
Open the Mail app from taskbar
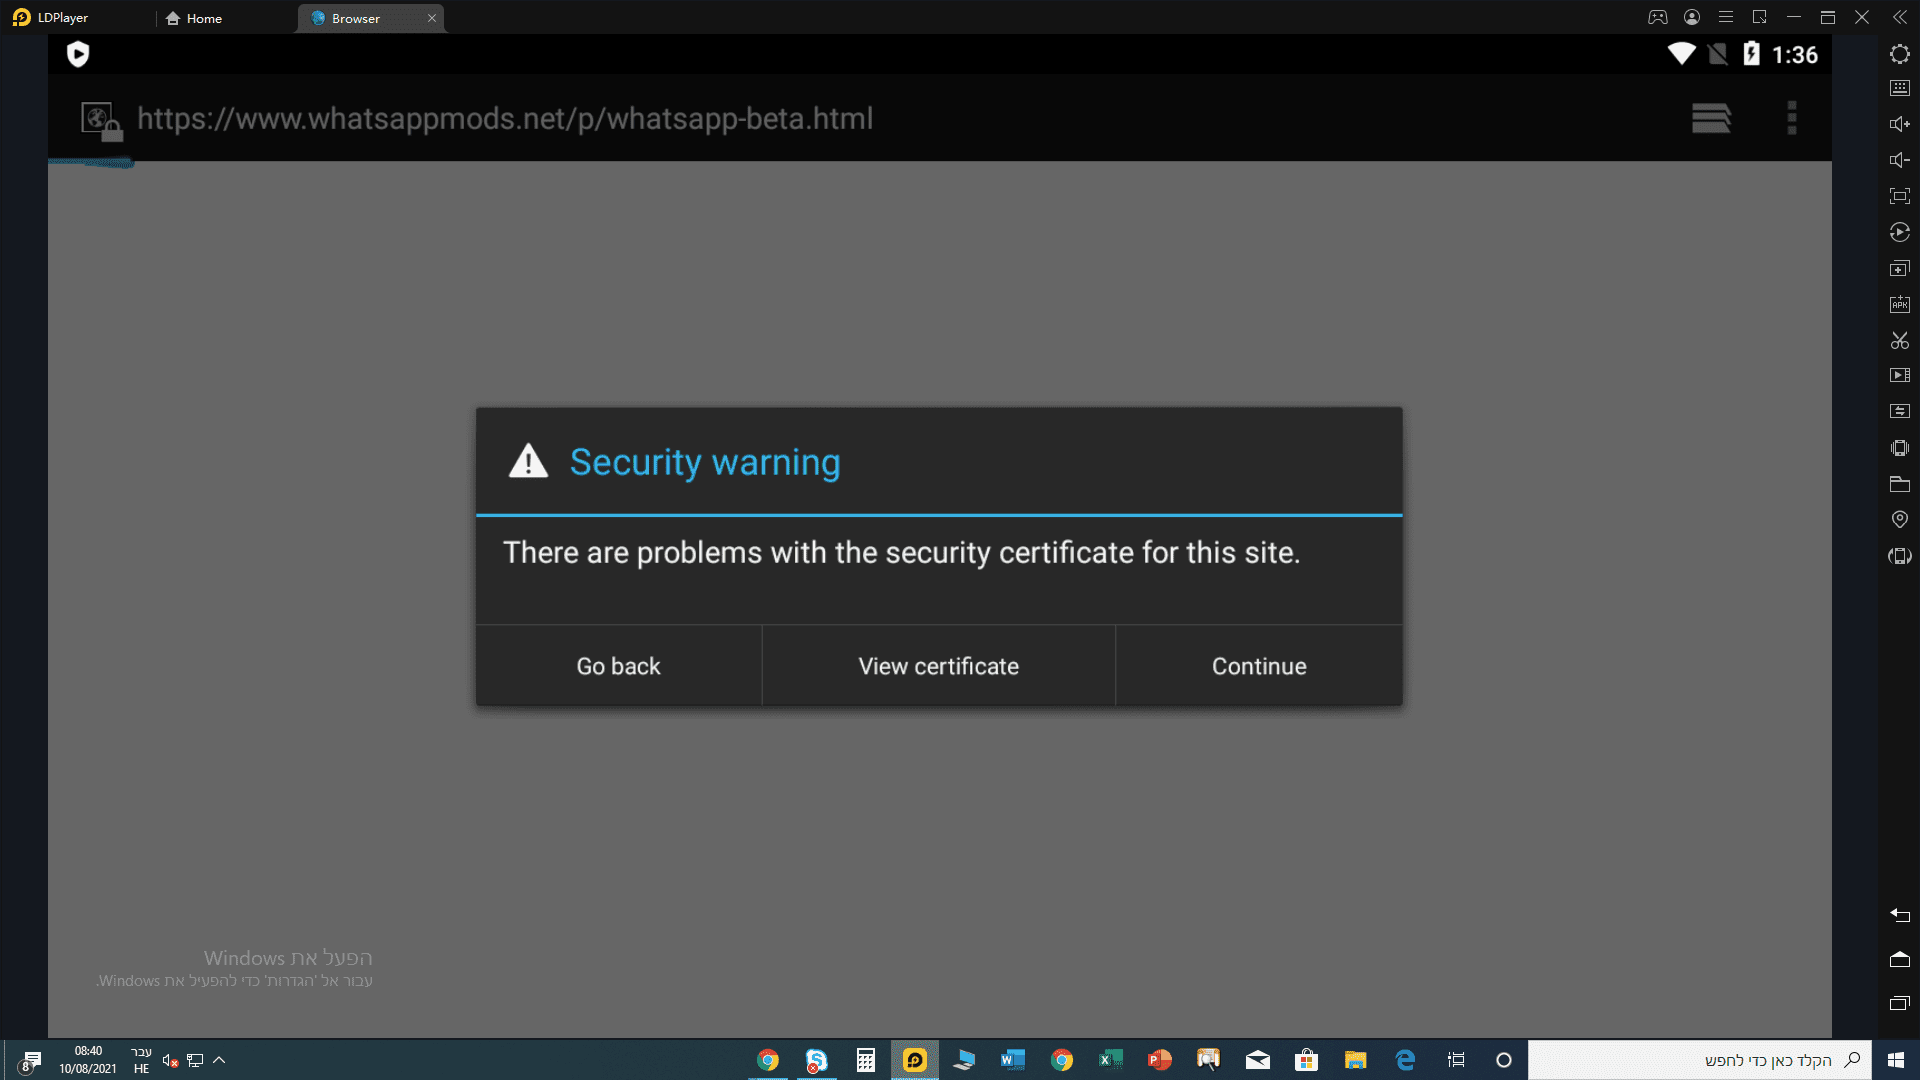click(x=1257, y=1060)
